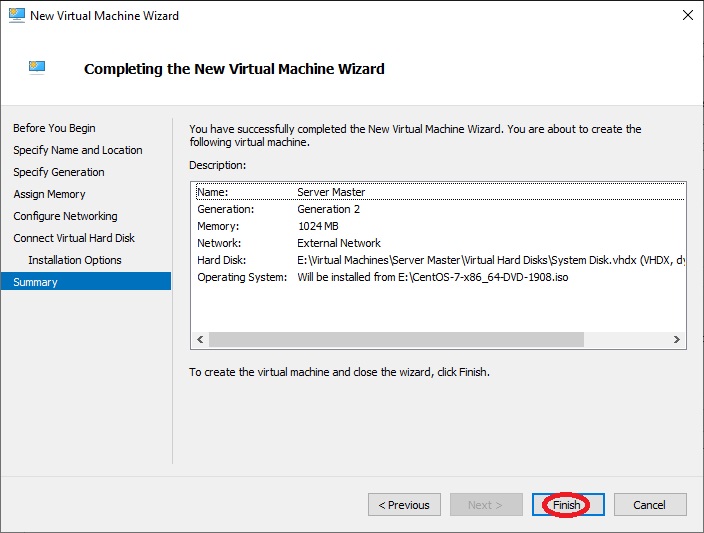Select the Connect Virtual Hard Disk step
704x533 pixels.
click(x=74, y=238)
